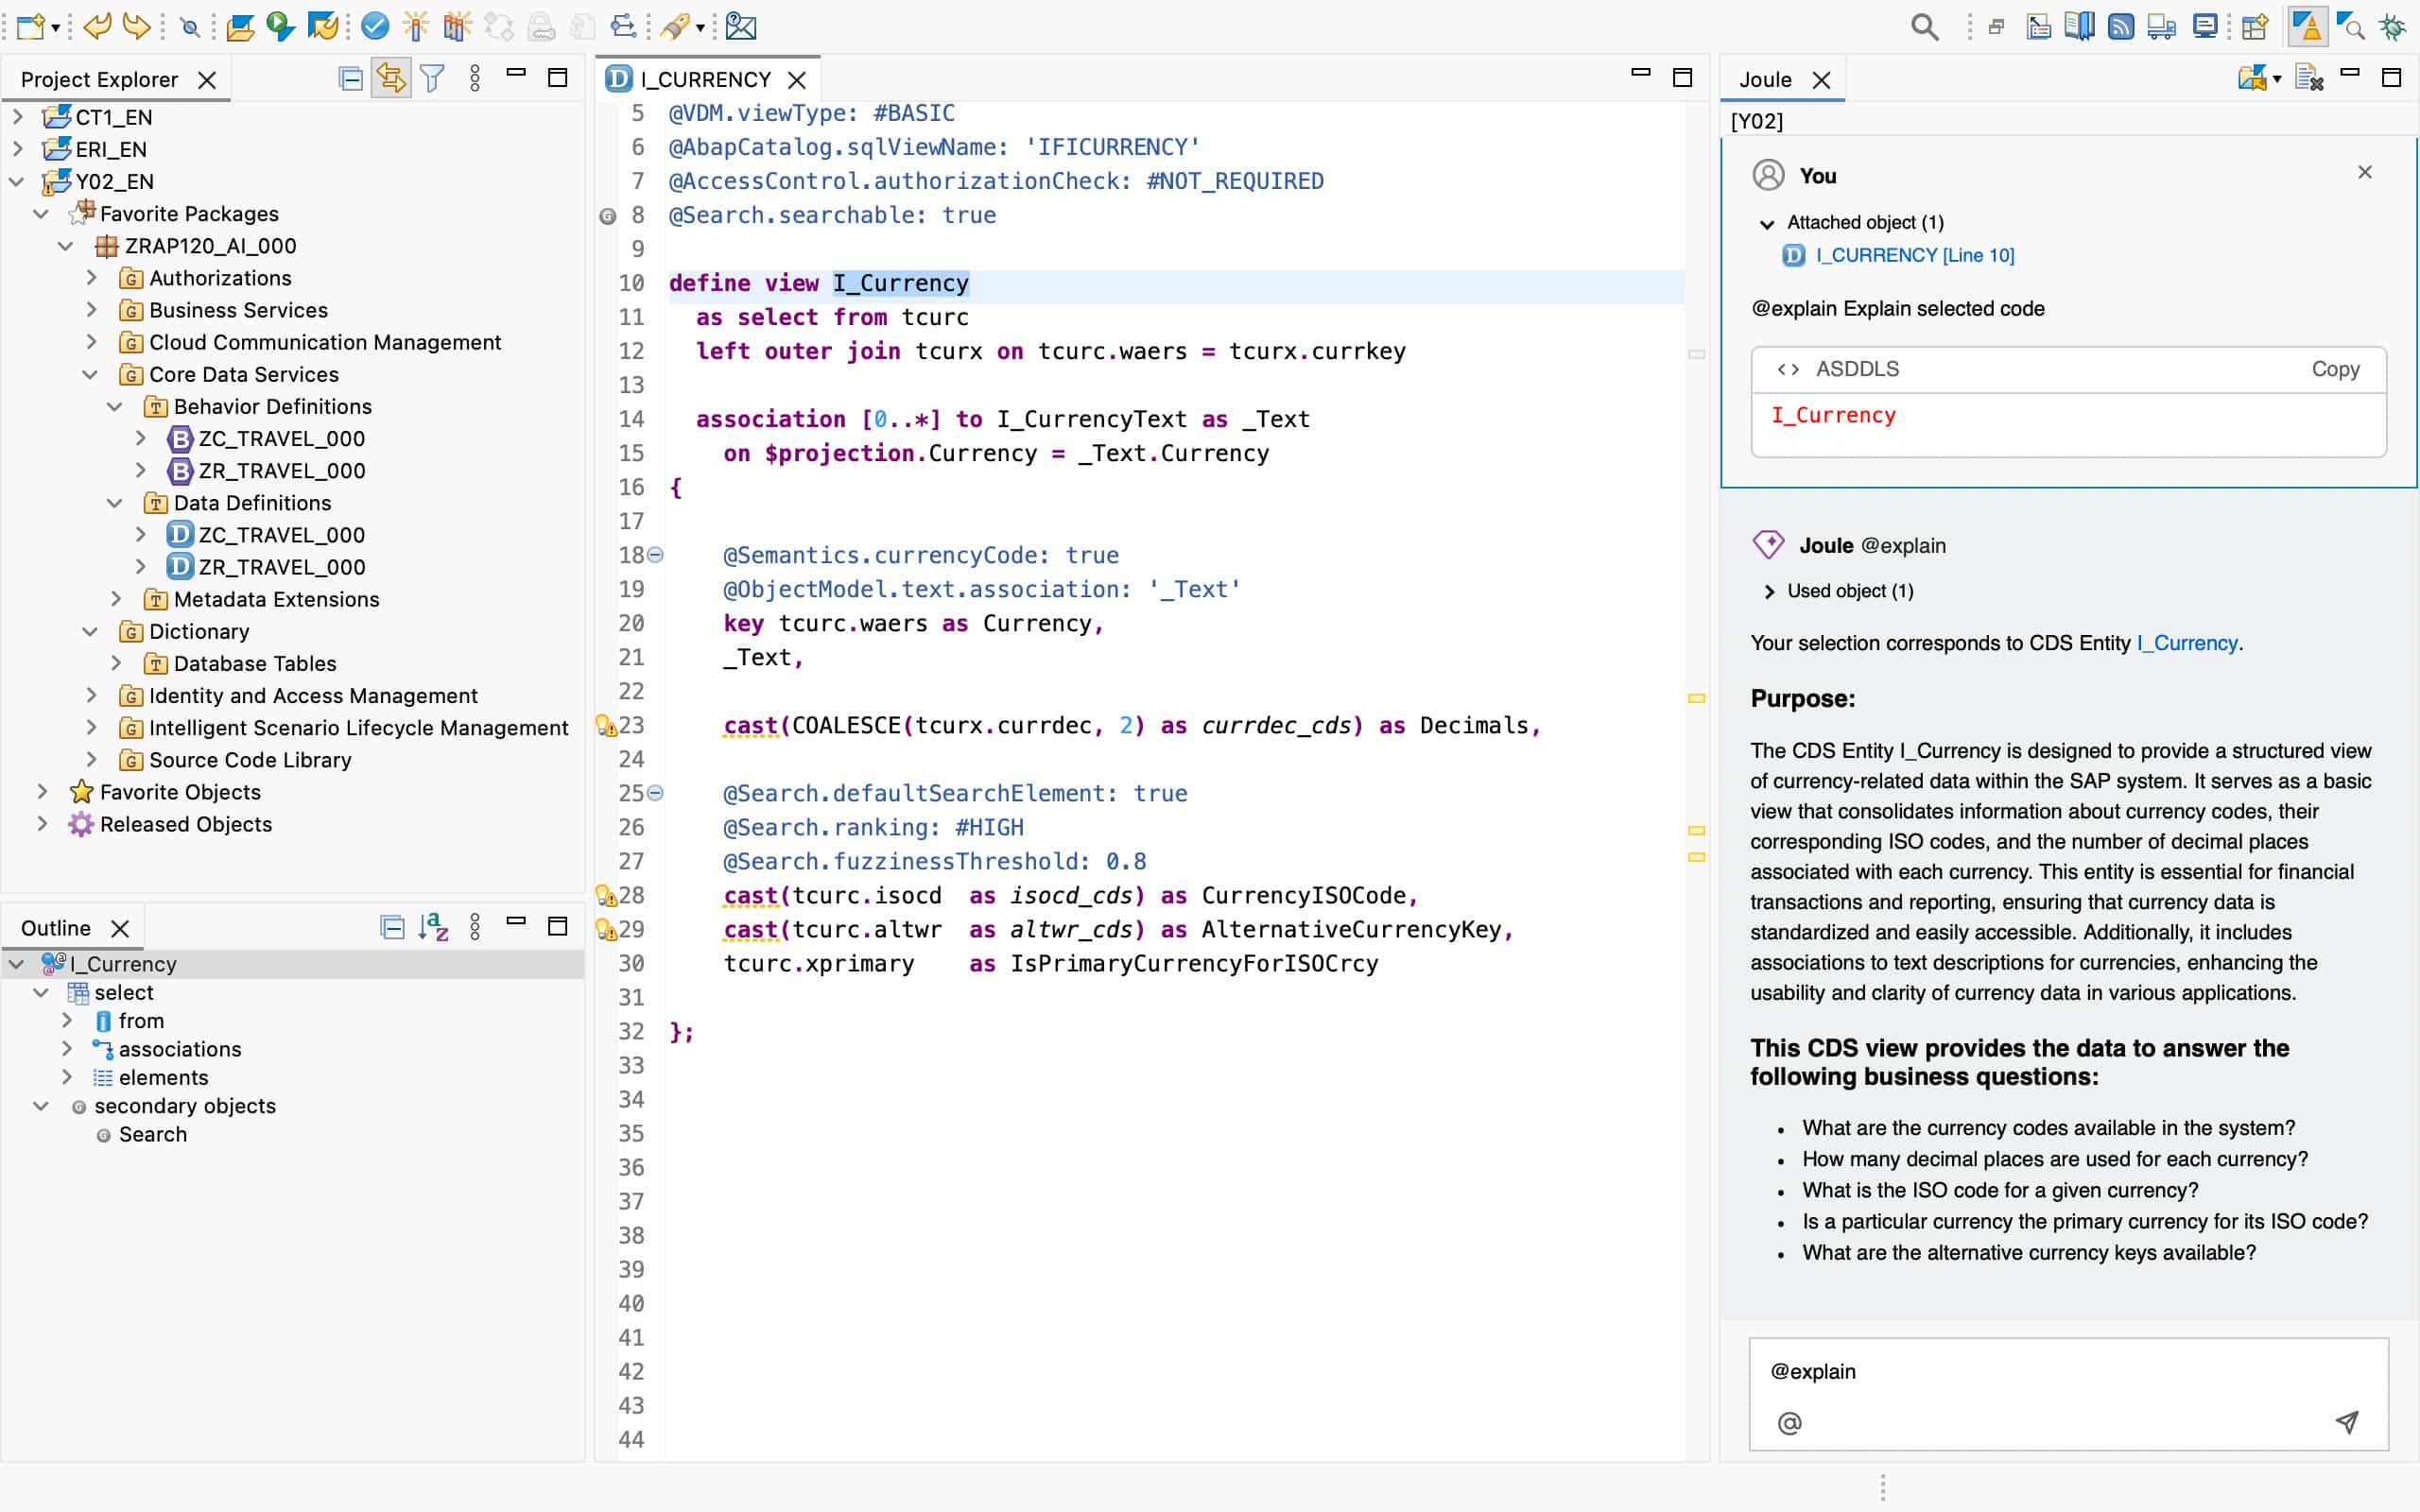Collapse annotation fold at line 25
Viewport: 2420px width, 1512px height.
tap(655, 793)
